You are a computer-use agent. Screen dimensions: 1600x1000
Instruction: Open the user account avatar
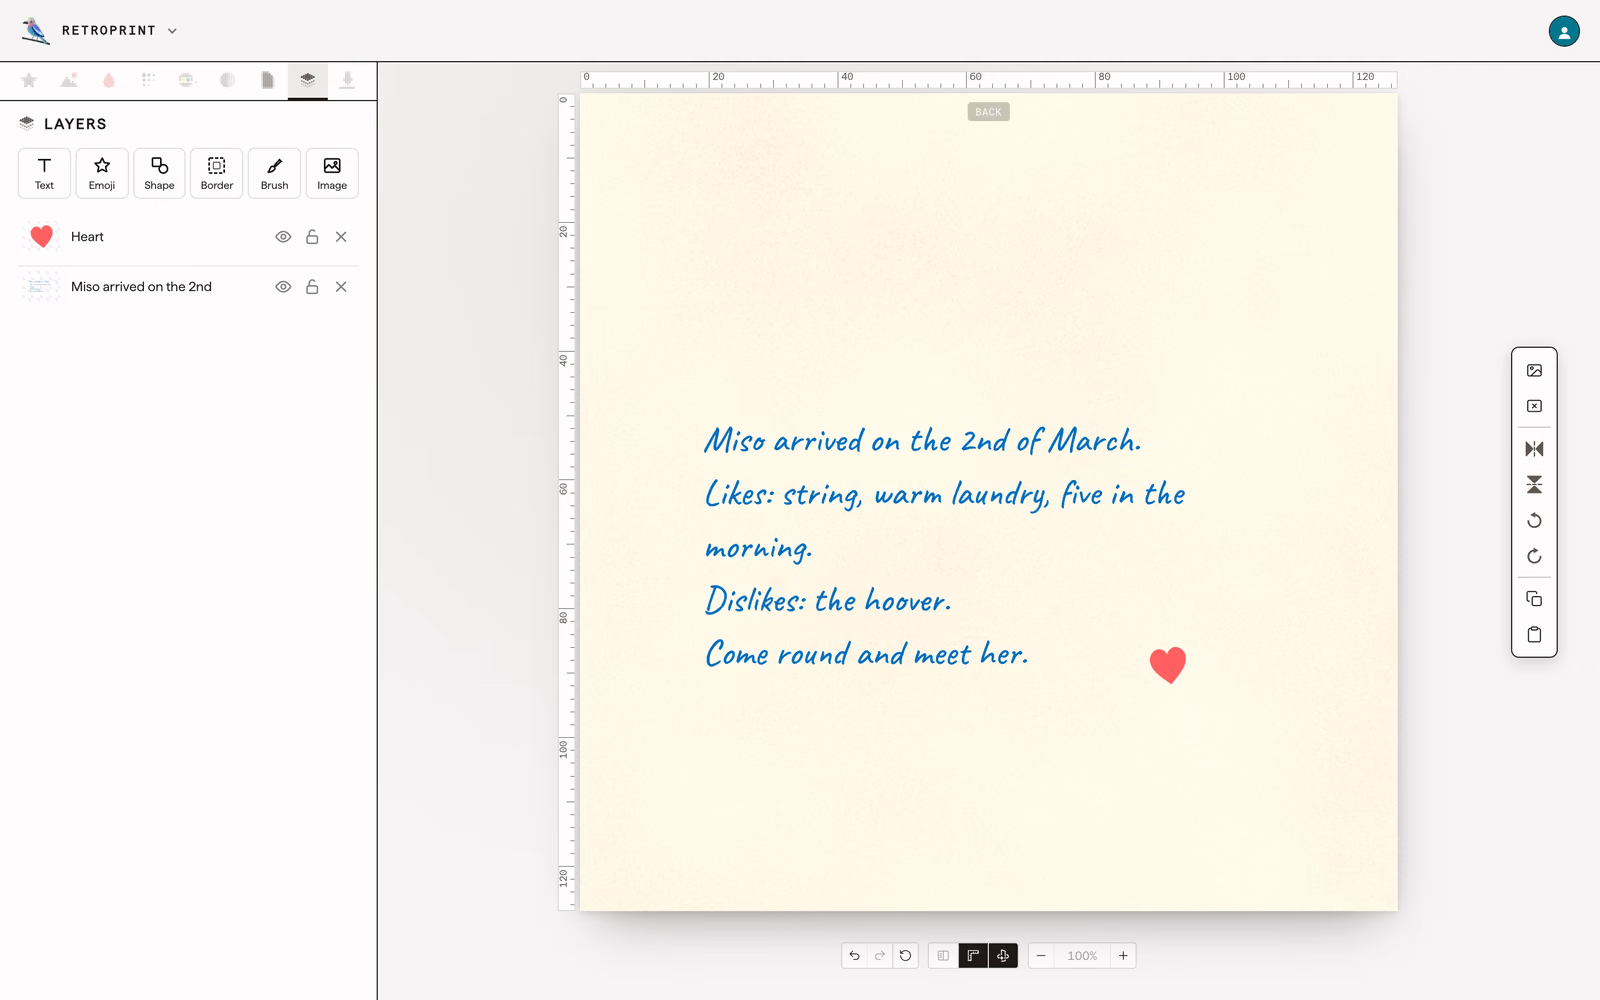coord(1564,31)
